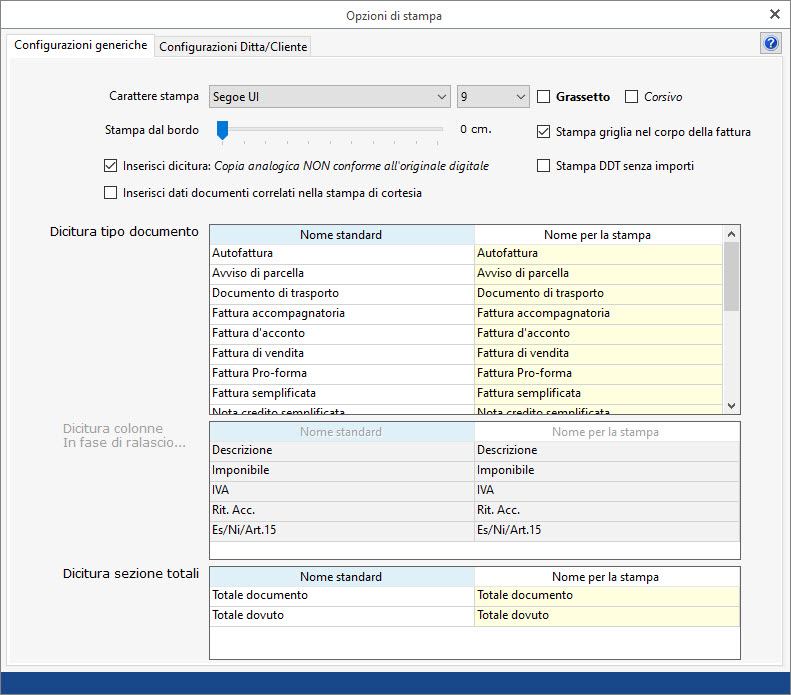Click IVA in colonne standard column
791x695 pixels.
(342, 490)
